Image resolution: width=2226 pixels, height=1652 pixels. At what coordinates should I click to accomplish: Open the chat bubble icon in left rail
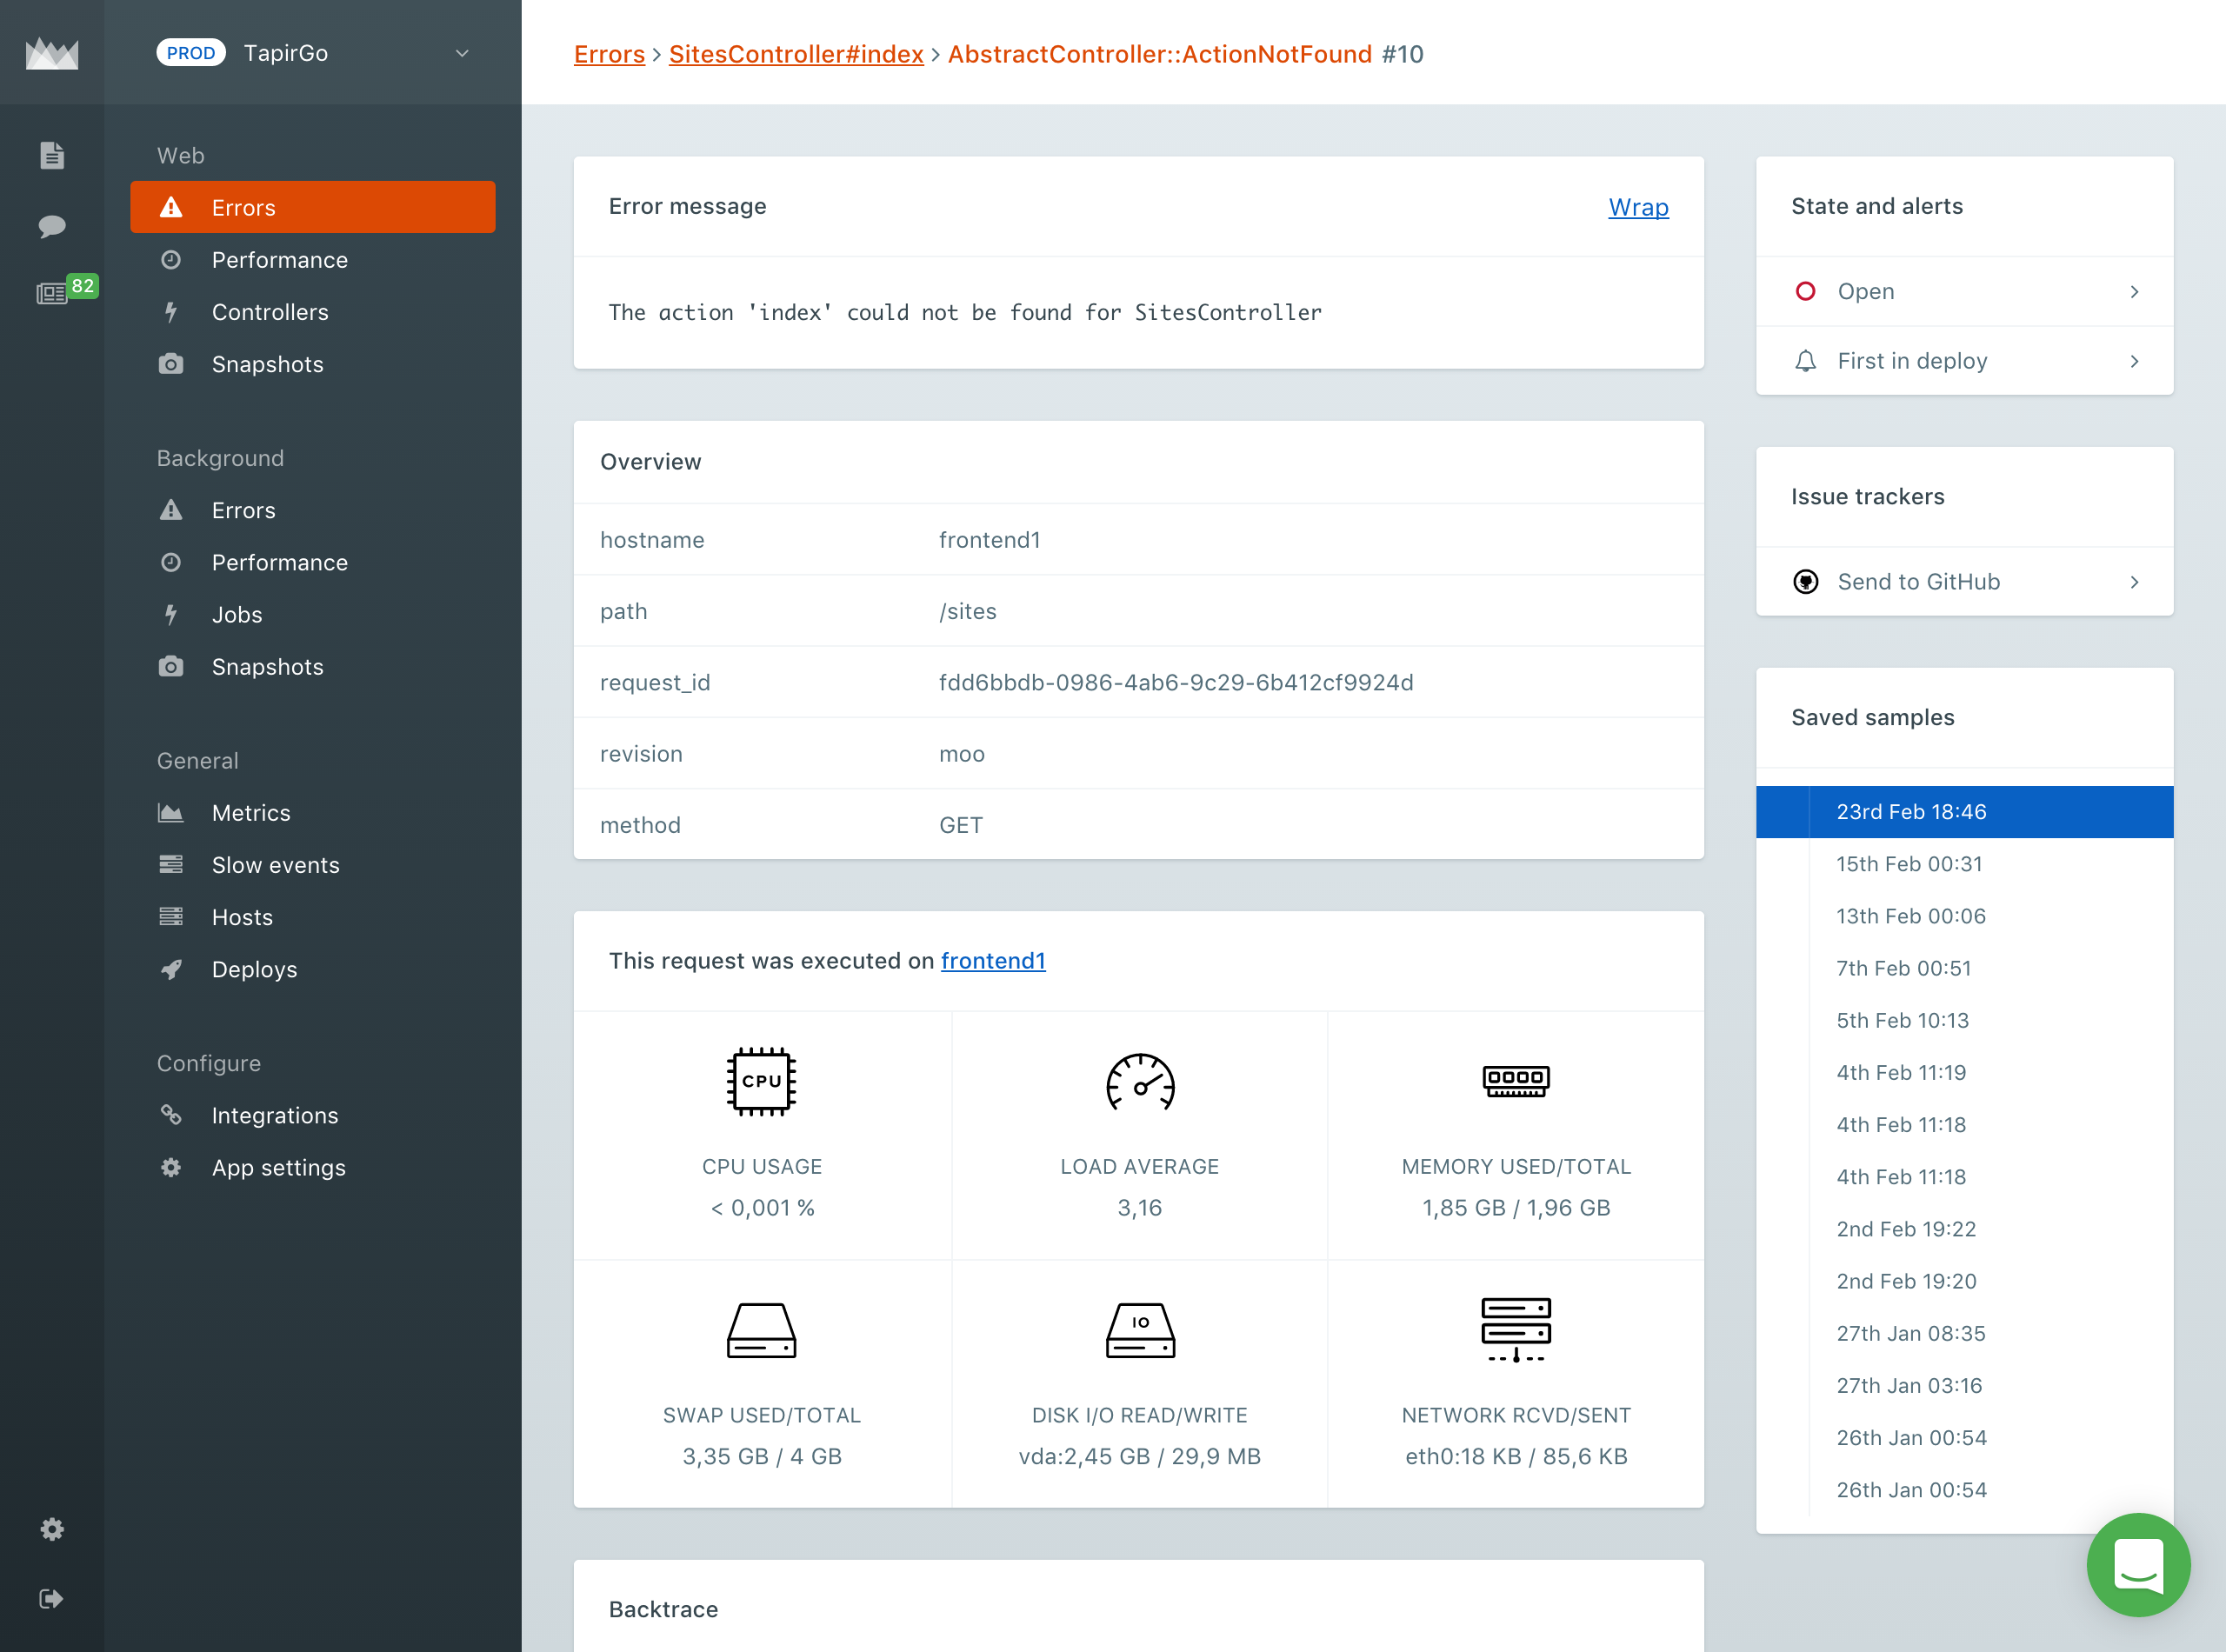tap(52, 226)
